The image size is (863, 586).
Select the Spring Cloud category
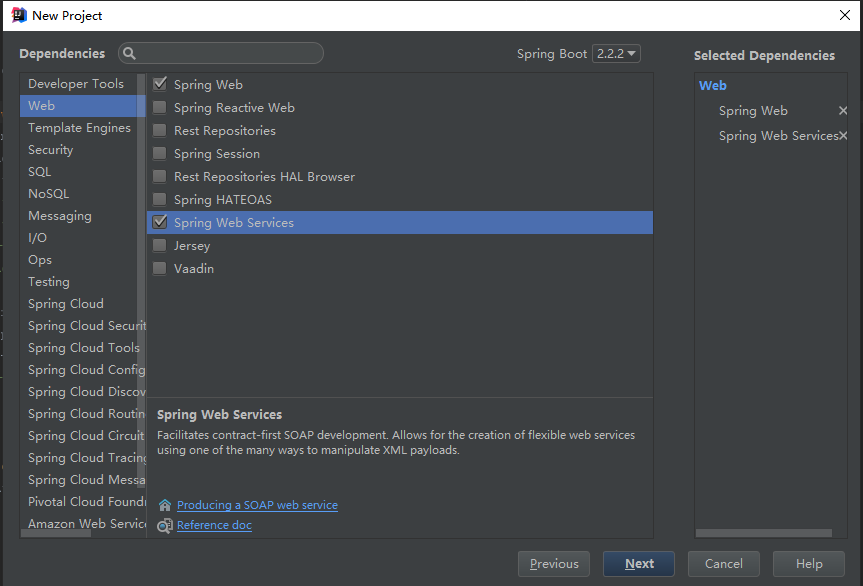tap(65, 304)
